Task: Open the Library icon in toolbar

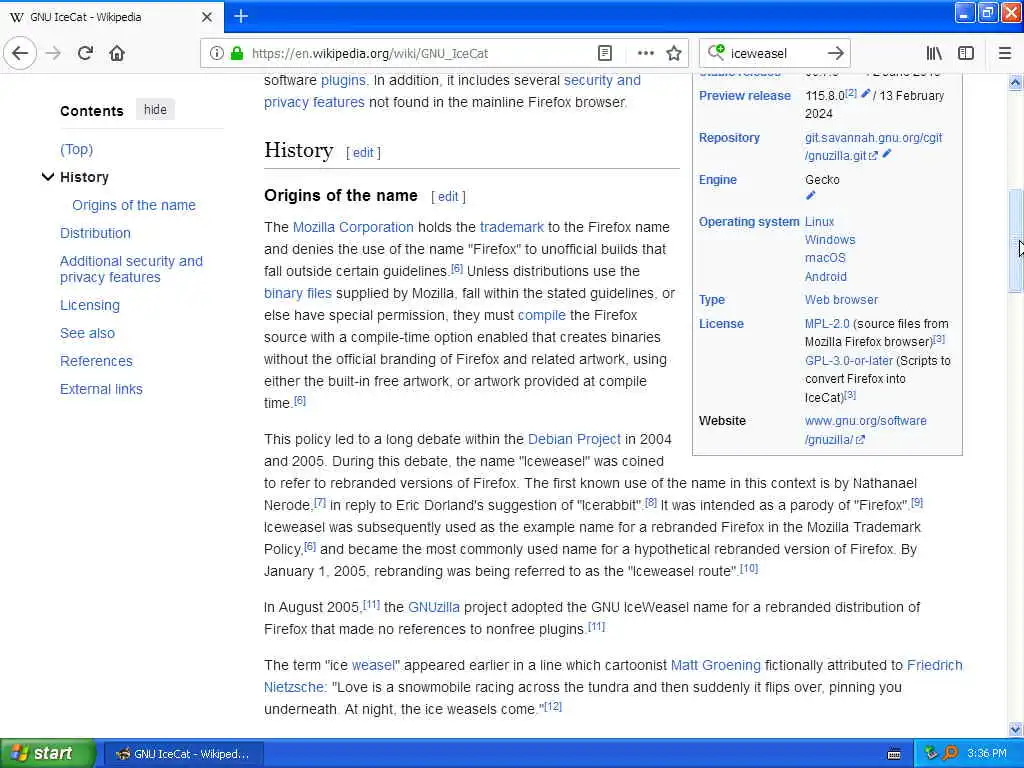Action: 934,53
